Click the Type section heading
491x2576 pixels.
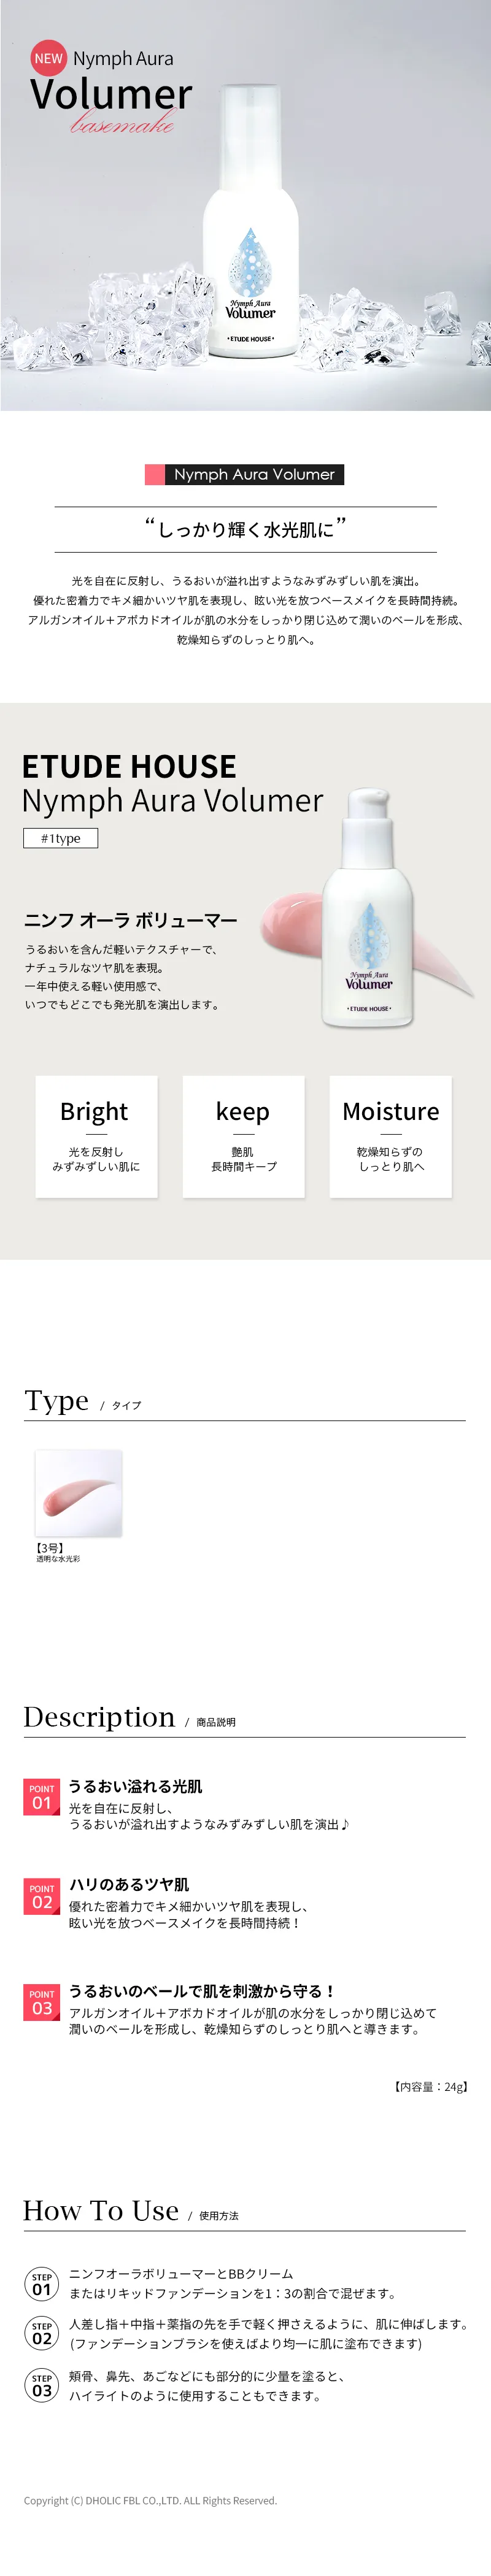point(57,1400)
